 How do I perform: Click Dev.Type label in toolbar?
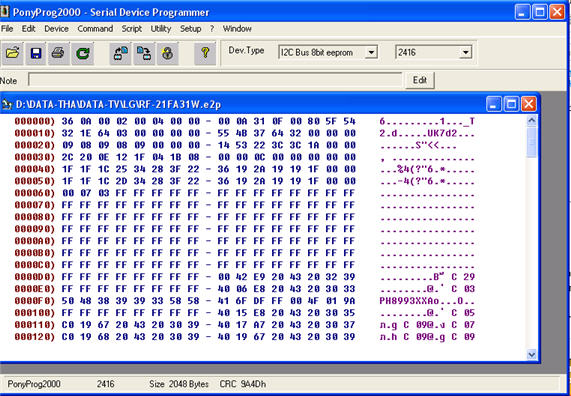pos(246,51)
